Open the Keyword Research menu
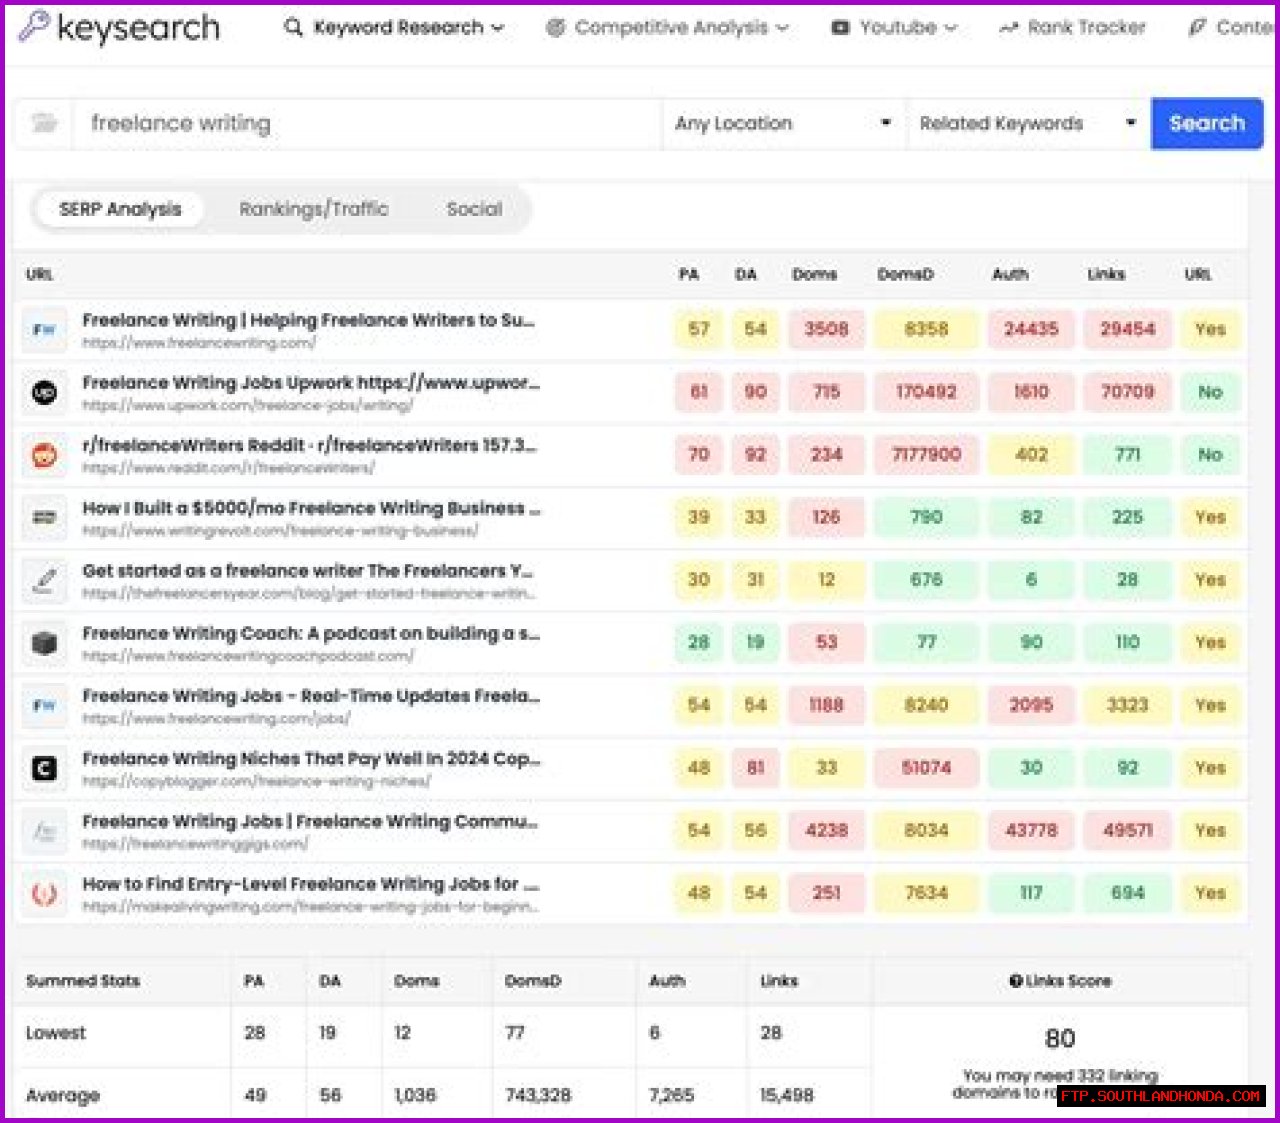 pyautogui.click(x=394, y=27)
